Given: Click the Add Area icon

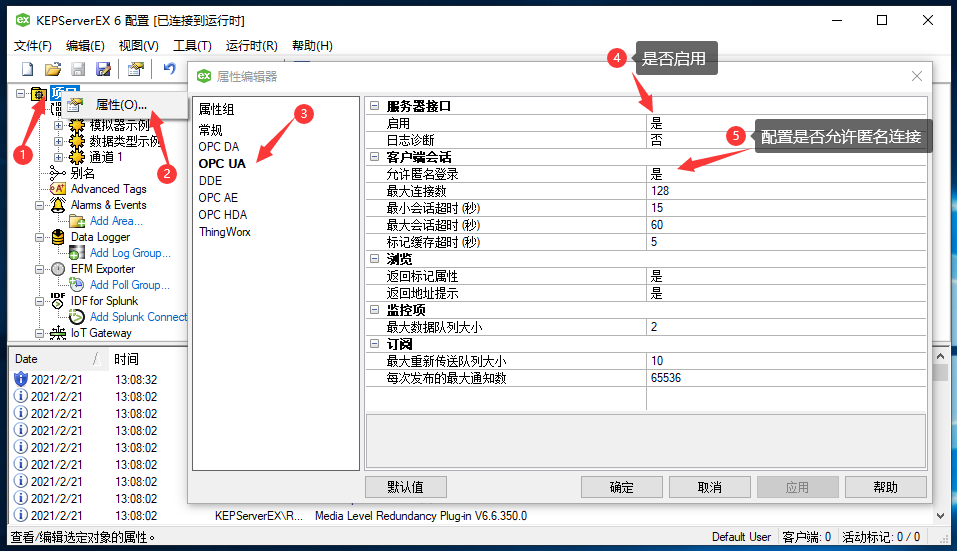Looking at the screenshot, I should [x=77, y=221].
